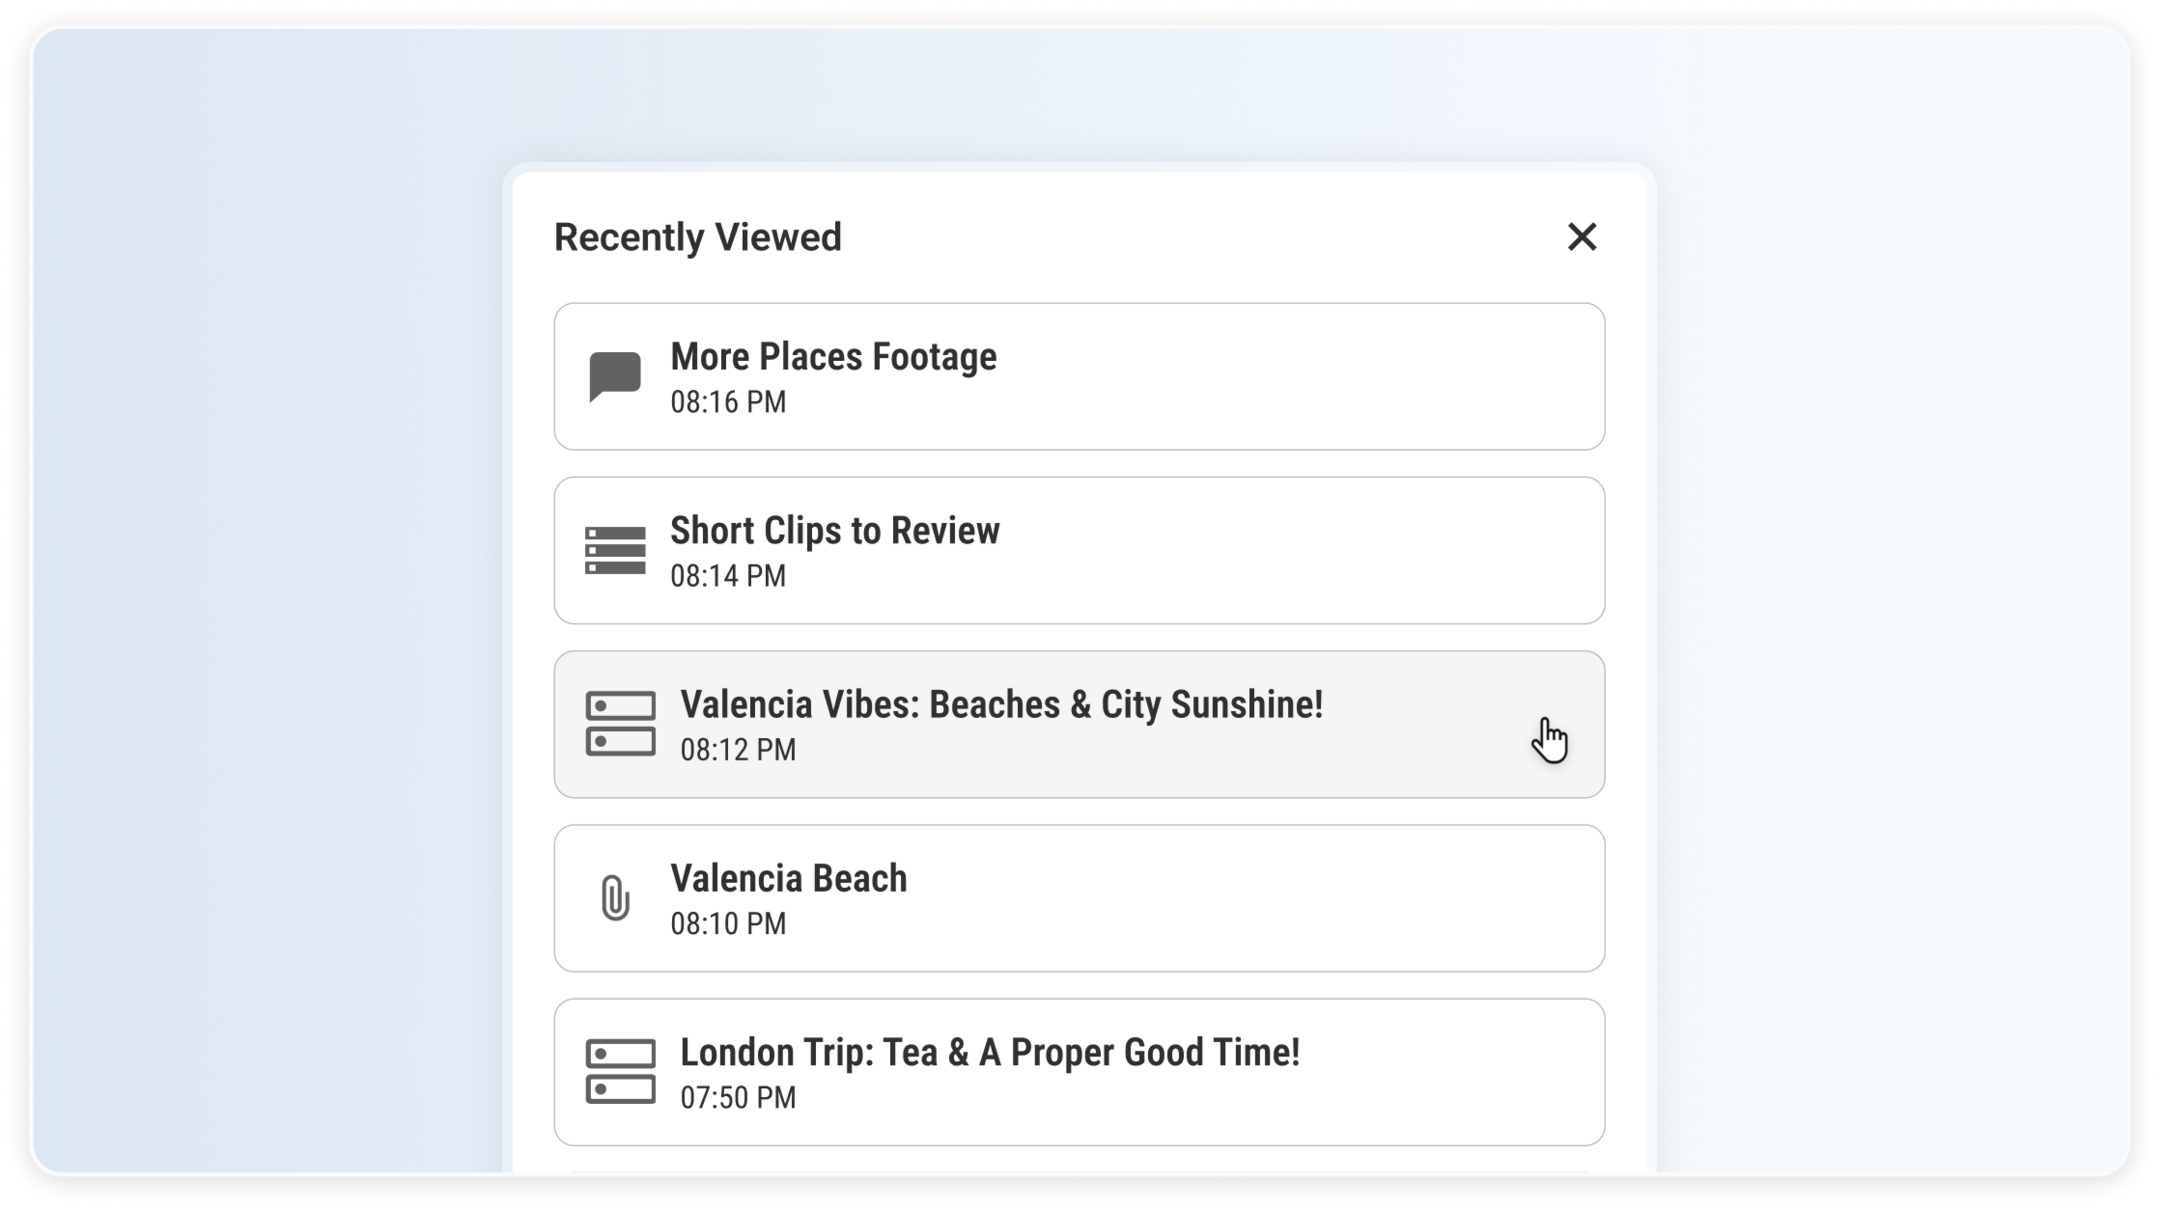The height and width of the screenshot is (1210, 2160).
Task: Click the chat bubble icon beside More Places Footage
Action: tap(614, 377)
